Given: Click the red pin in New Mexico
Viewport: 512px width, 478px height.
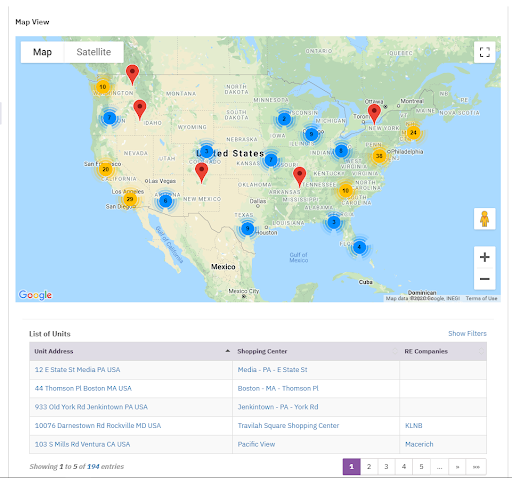Looking at the screenshot, I should tap(201, 173).
